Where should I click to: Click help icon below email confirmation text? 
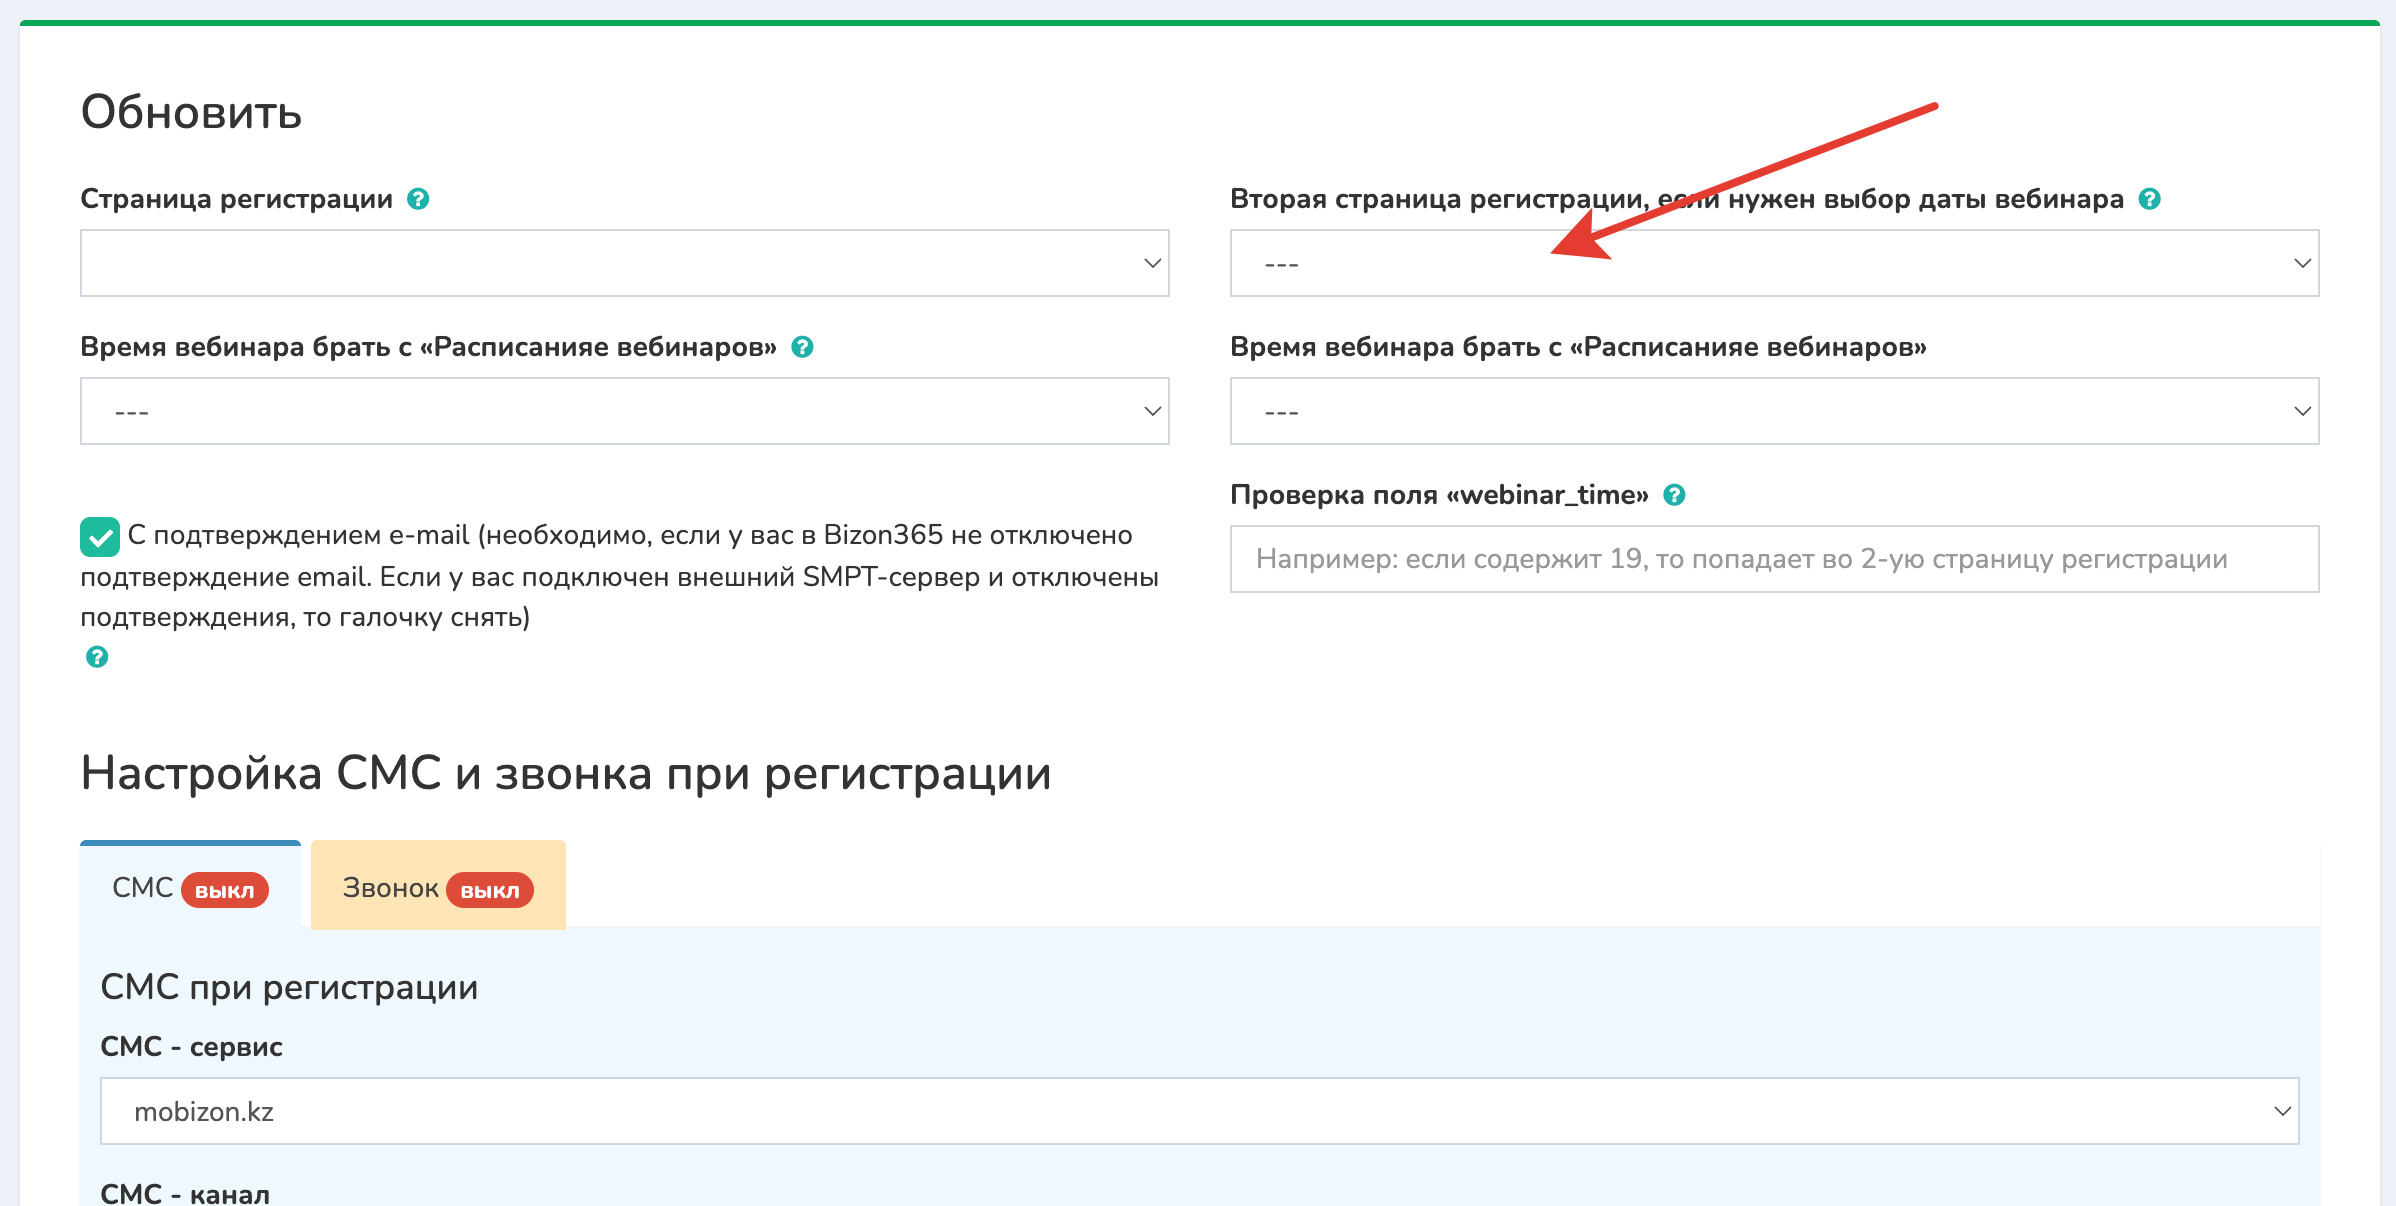pyautogui.click(x=97, y=657)
